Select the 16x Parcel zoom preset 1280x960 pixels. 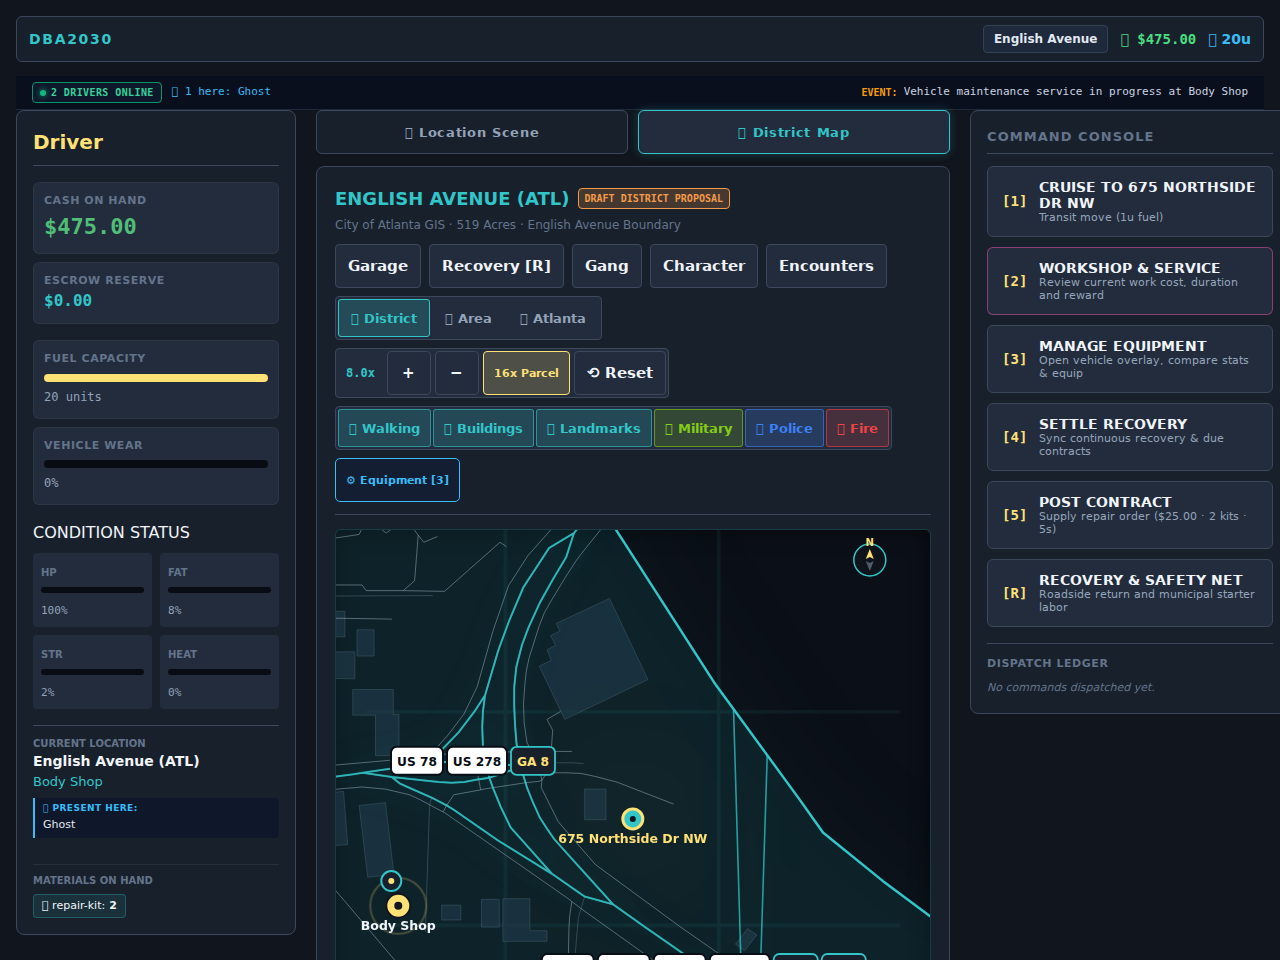[526, 373]
